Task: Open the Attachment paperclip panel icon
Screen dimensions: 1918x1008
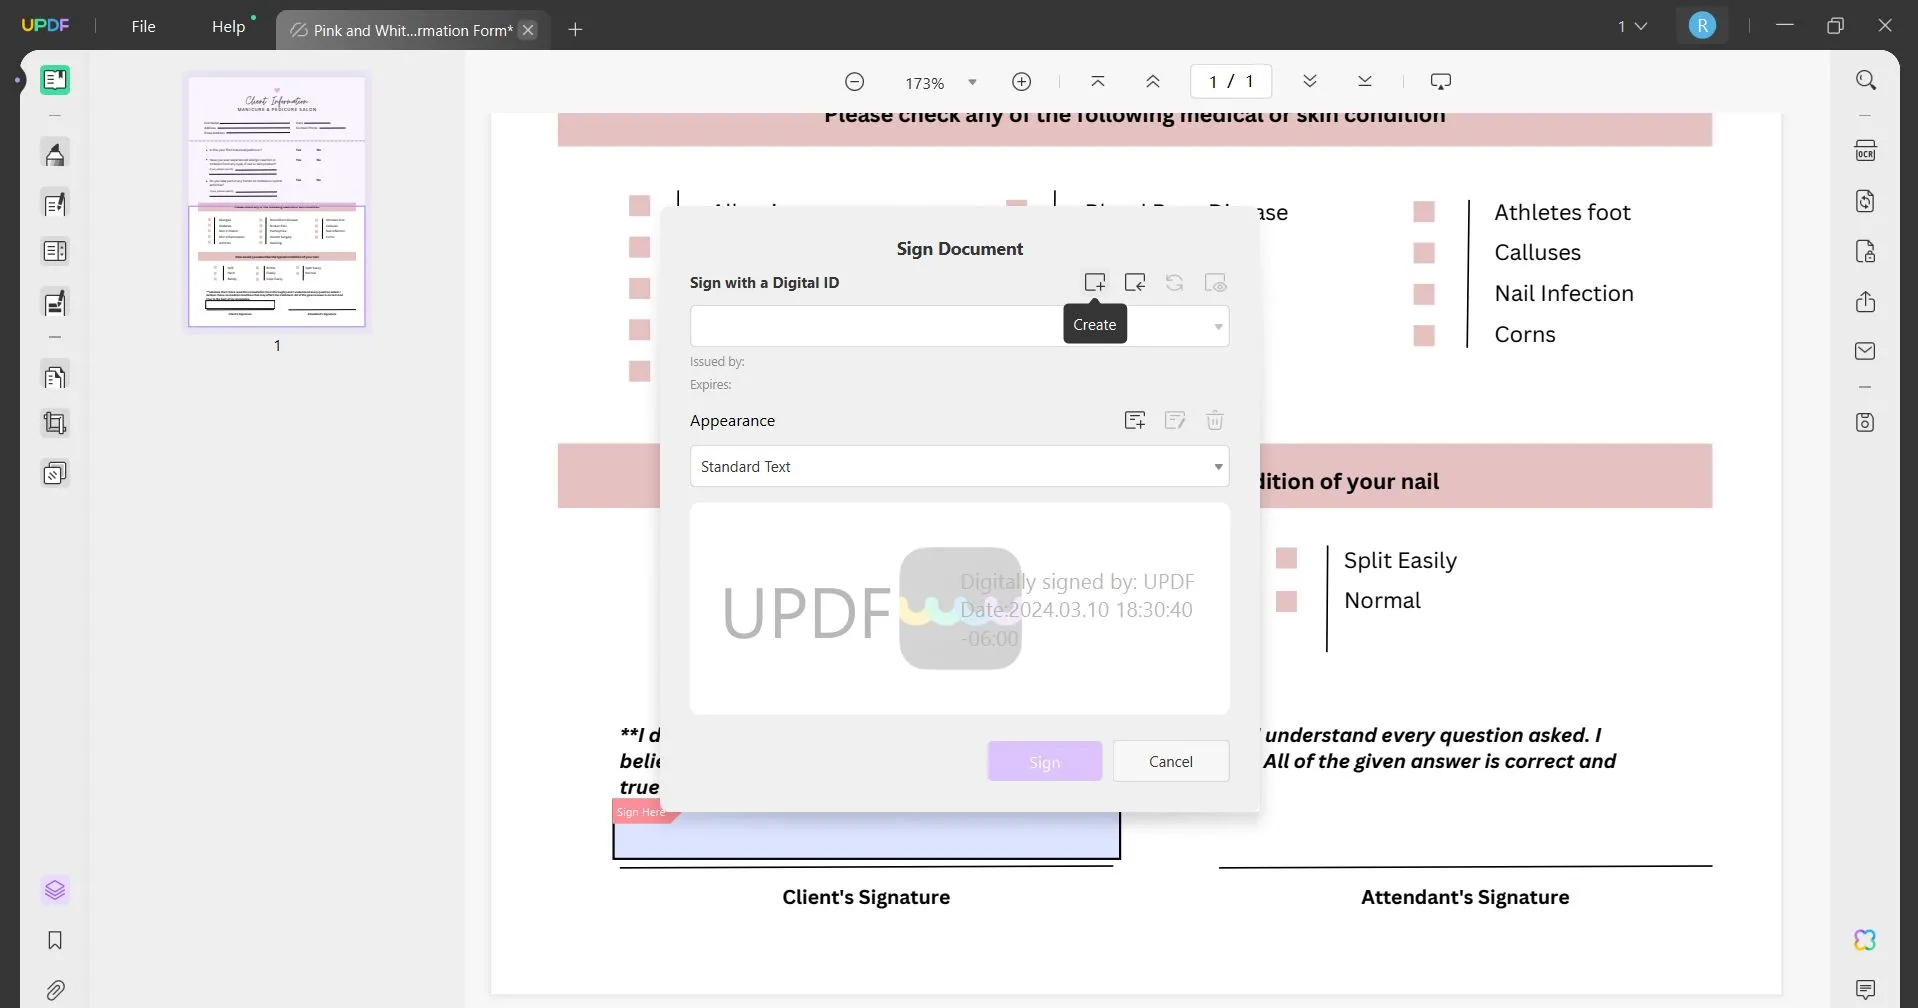Action: 55,990
